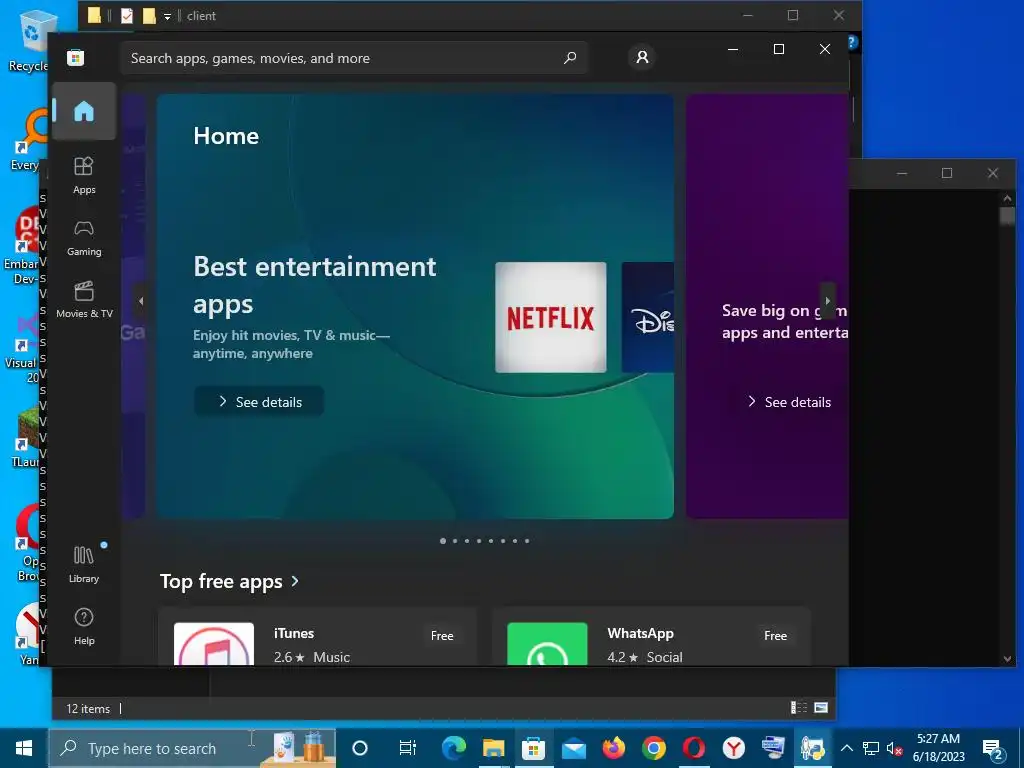Click the Free button for iTunes
Viewport: 1024px width, 768px height.
(x=442, y=635)
